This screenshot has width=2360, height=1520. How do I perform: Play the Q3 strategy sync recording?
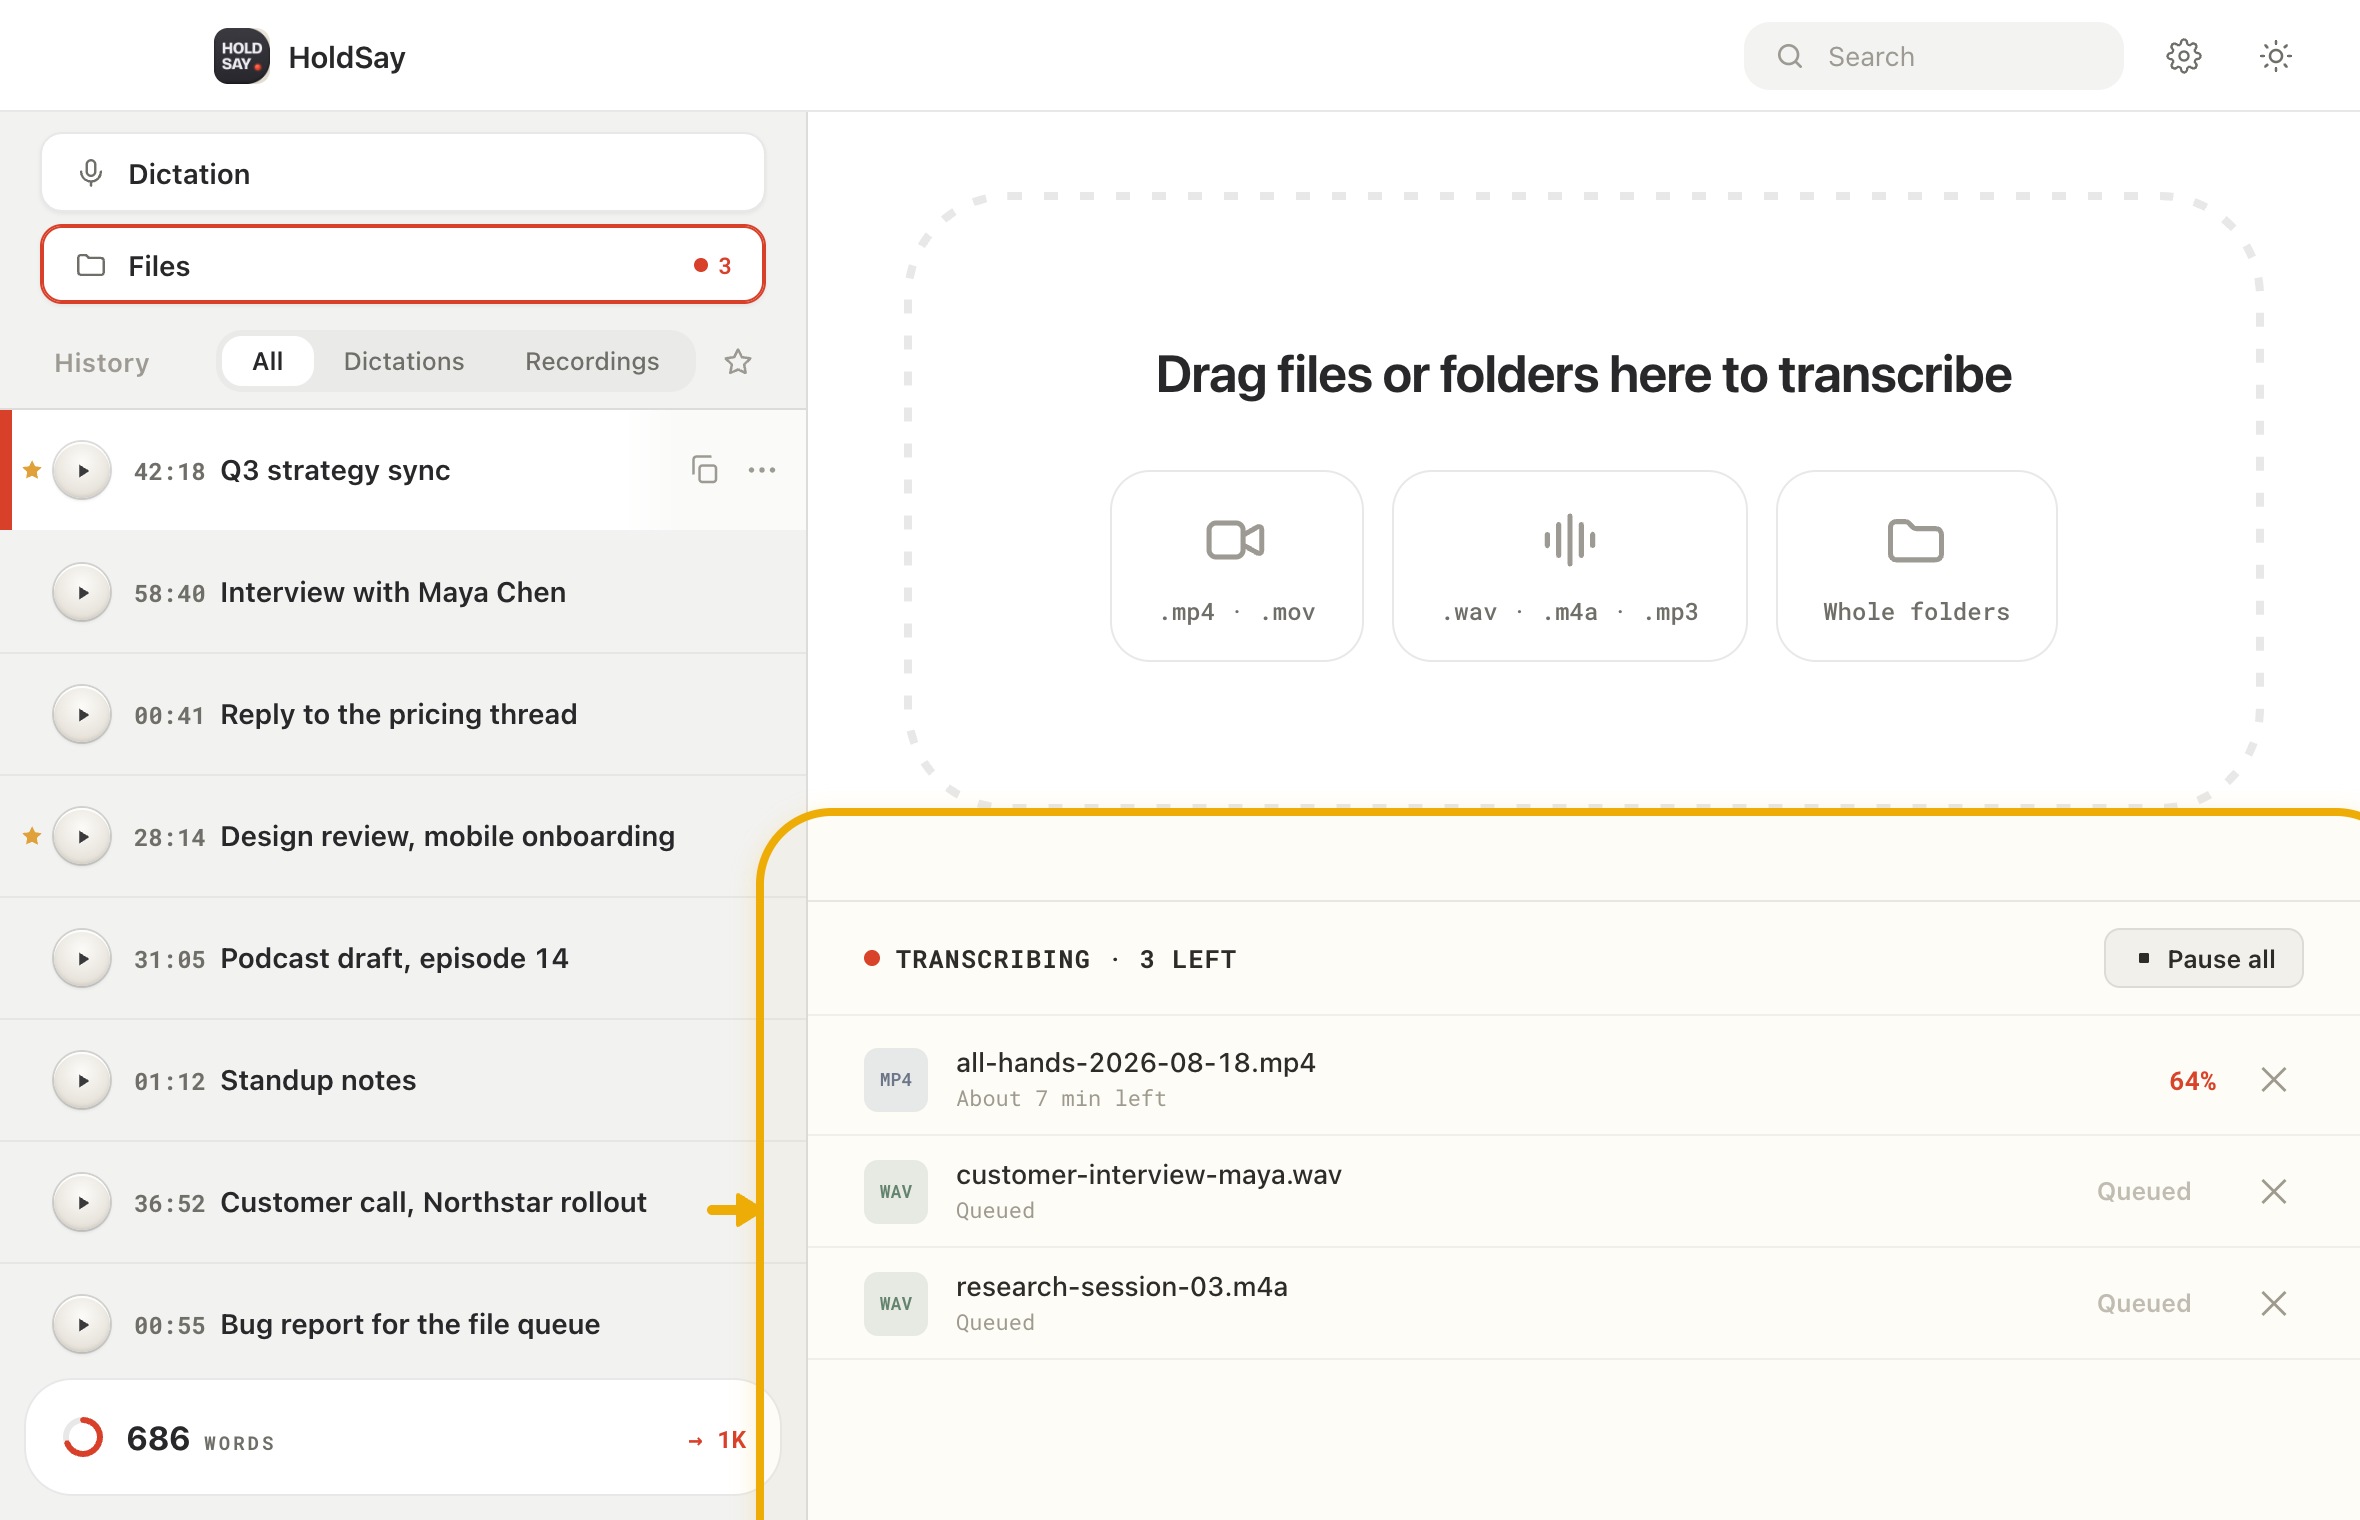click(82, 470)
